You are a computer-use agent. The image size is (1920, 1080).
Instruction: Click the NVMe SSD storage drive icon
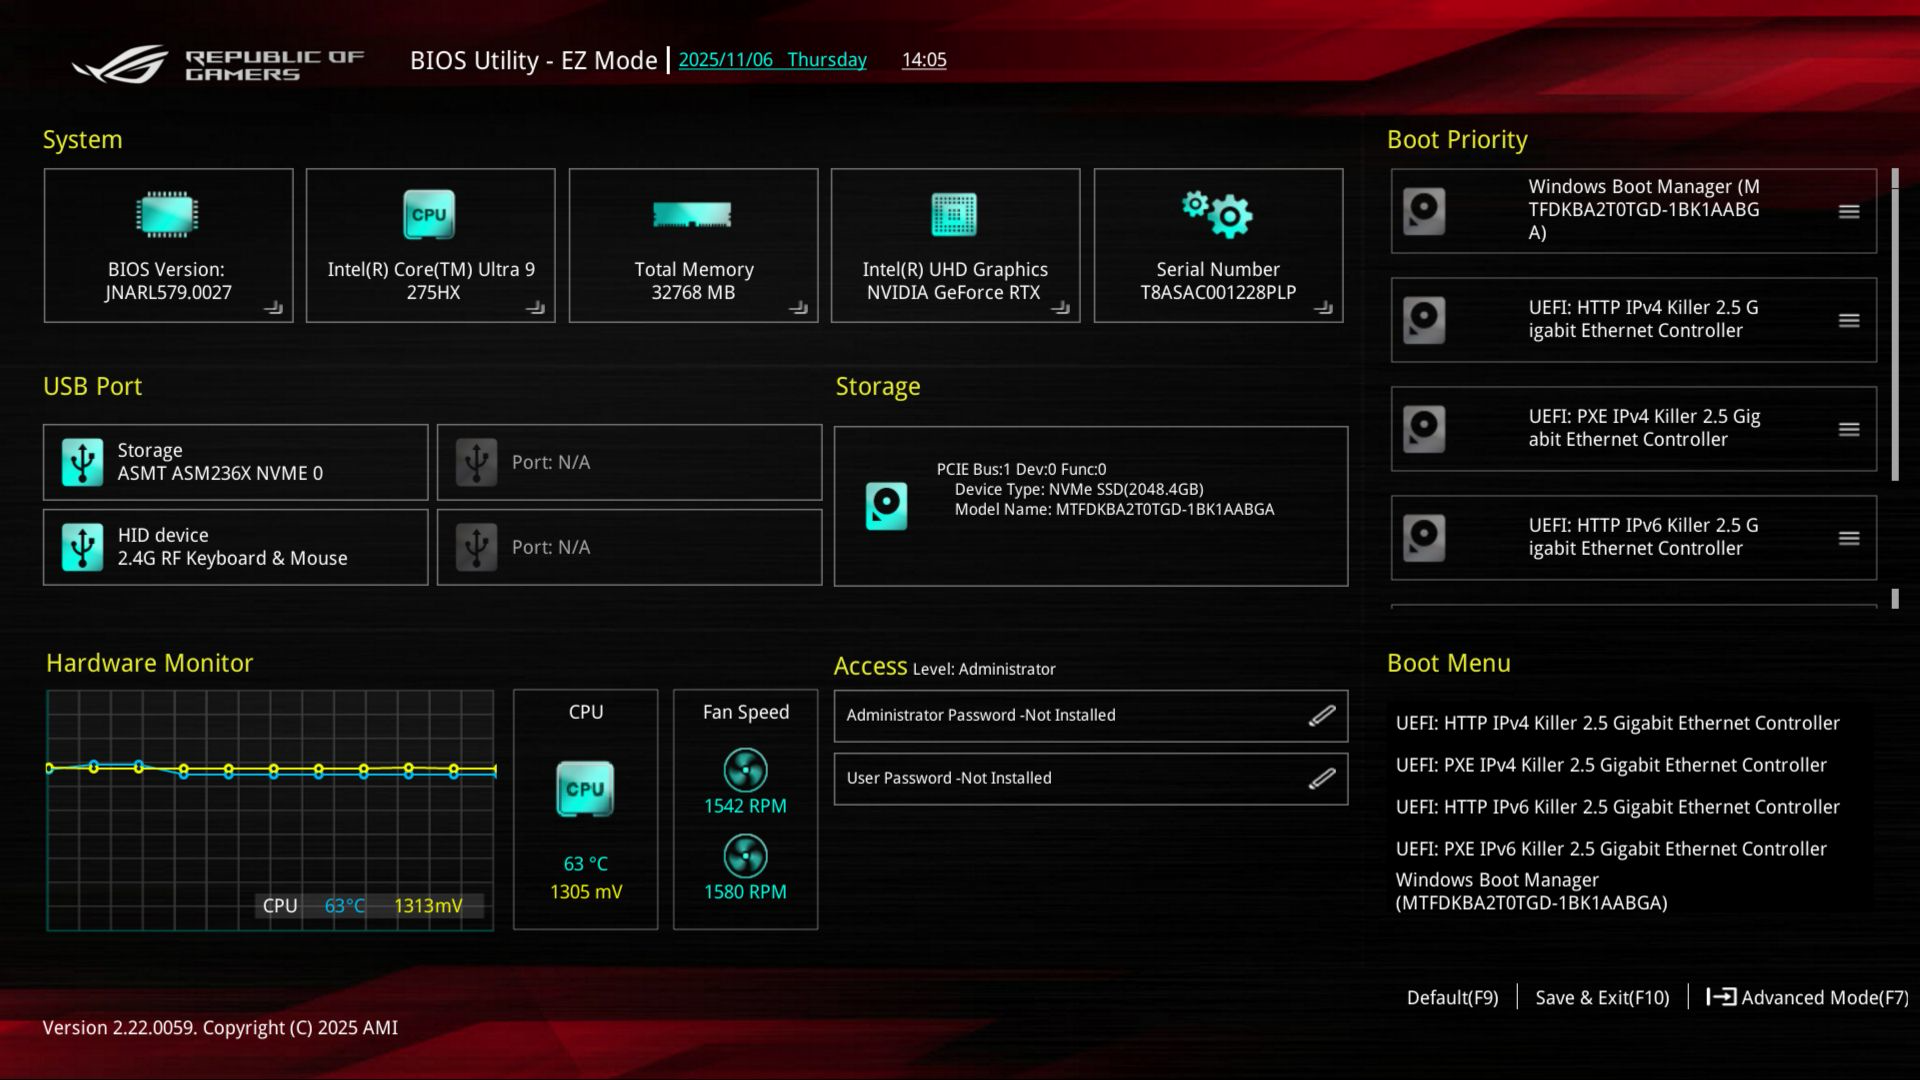pos(886,506)
